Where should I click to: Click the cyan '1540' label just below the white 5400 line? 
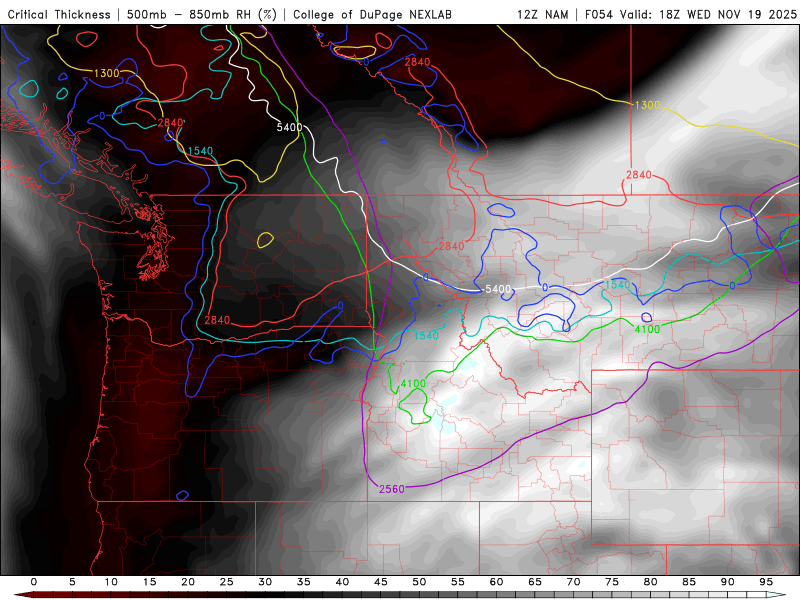point(426,335)
